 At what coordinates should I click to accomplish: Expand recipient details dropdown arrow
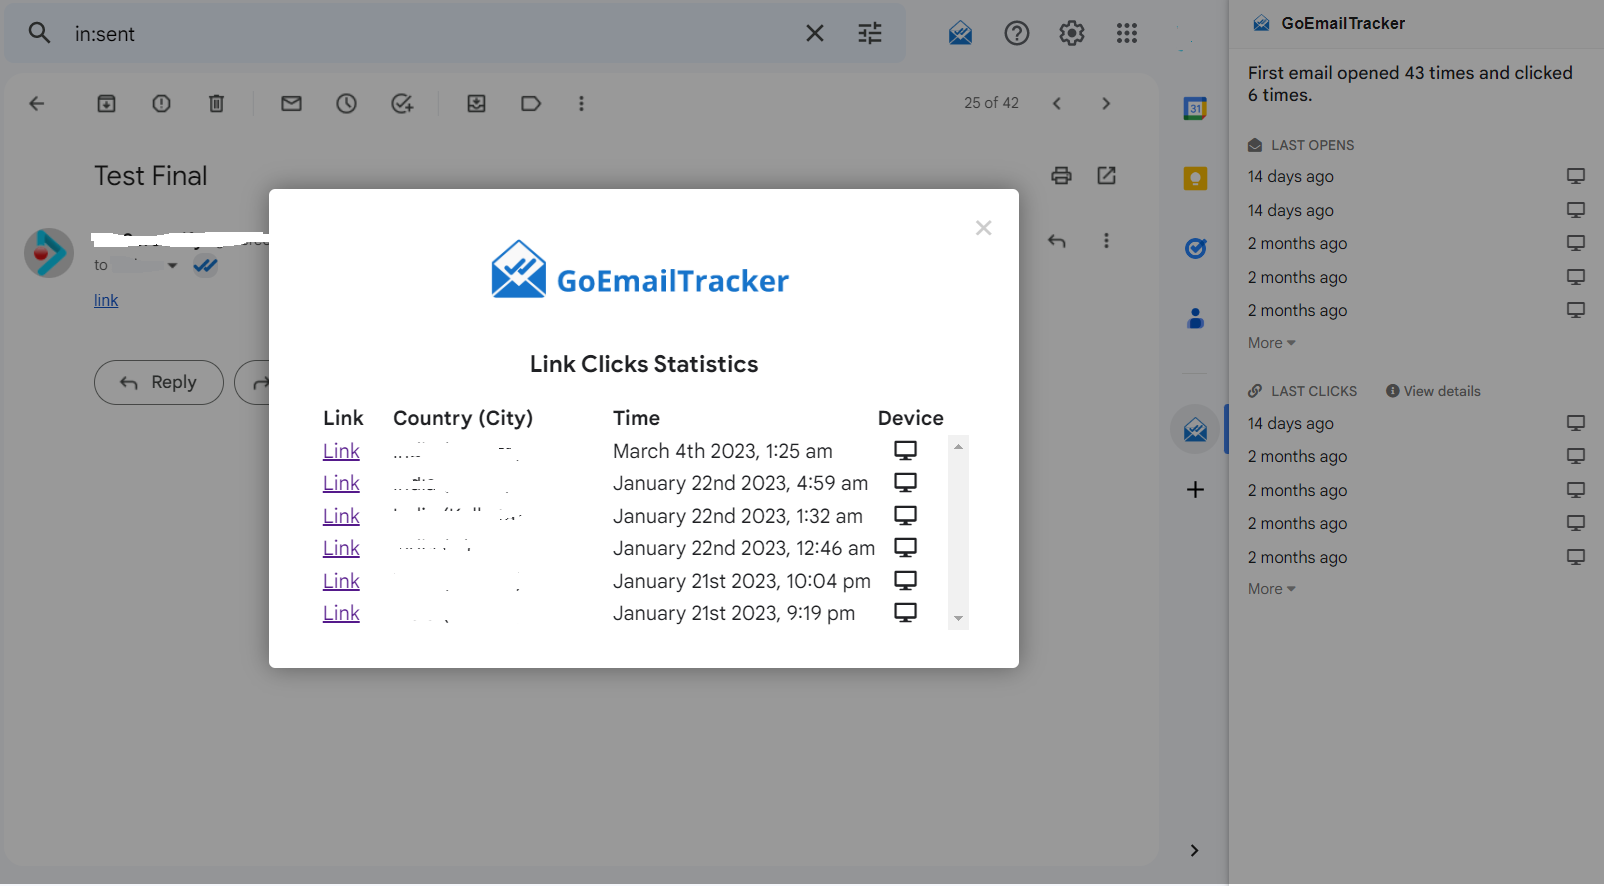173,266
